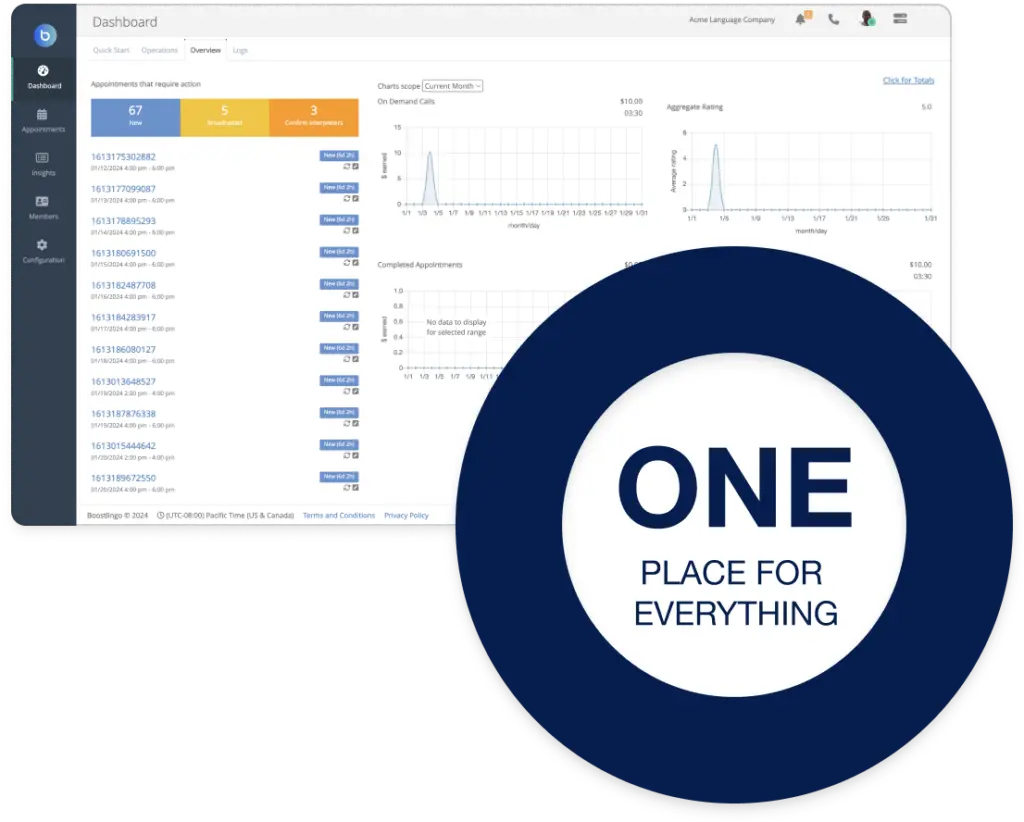Open the top-right hamburger menu

tap(900, 19)
